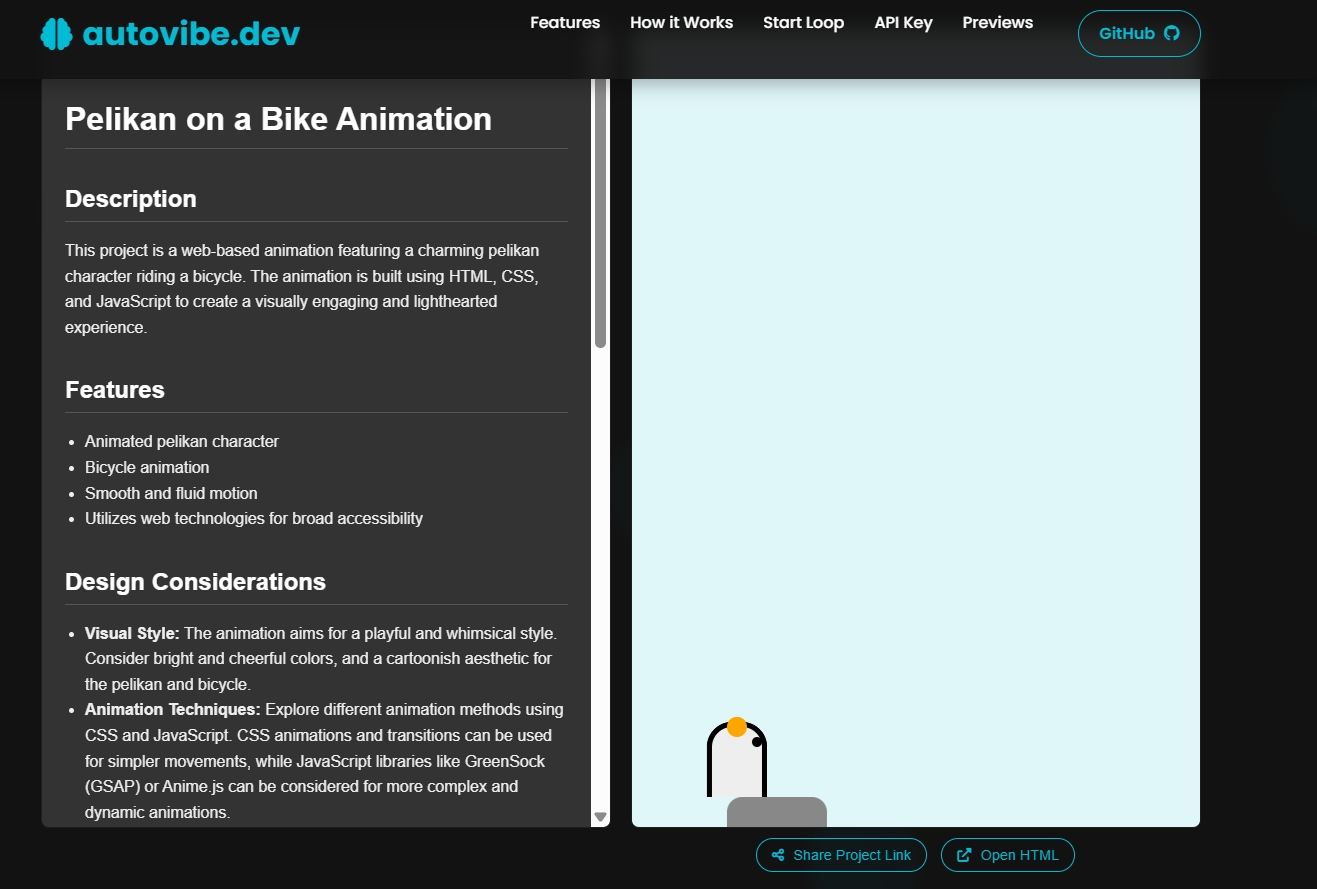This screenshot has height=889, width=1317.
Task: Click the external link icon on Open HTML
Action: click(x=964, y=855)
